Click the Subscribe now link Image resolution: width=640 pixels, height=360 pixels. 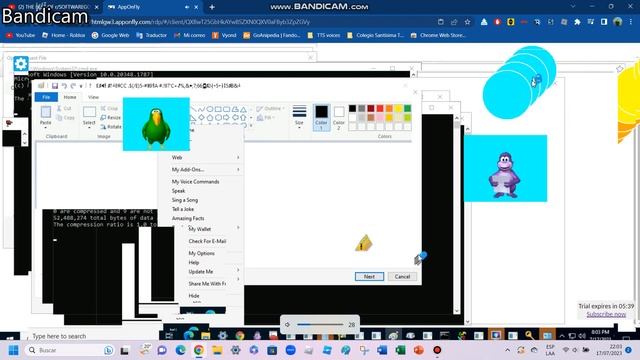(x=606, y=314)
